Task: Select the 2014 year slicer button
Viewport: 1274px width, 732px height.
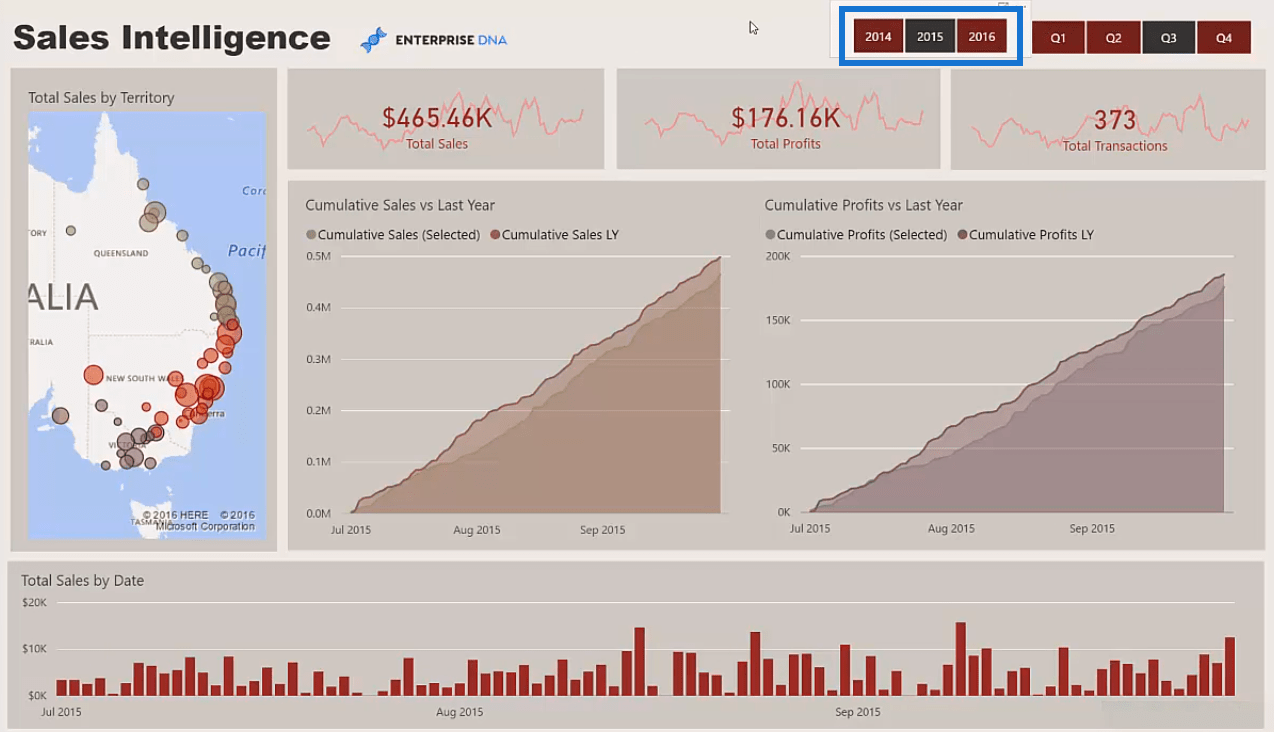Action: pos(878,36)
